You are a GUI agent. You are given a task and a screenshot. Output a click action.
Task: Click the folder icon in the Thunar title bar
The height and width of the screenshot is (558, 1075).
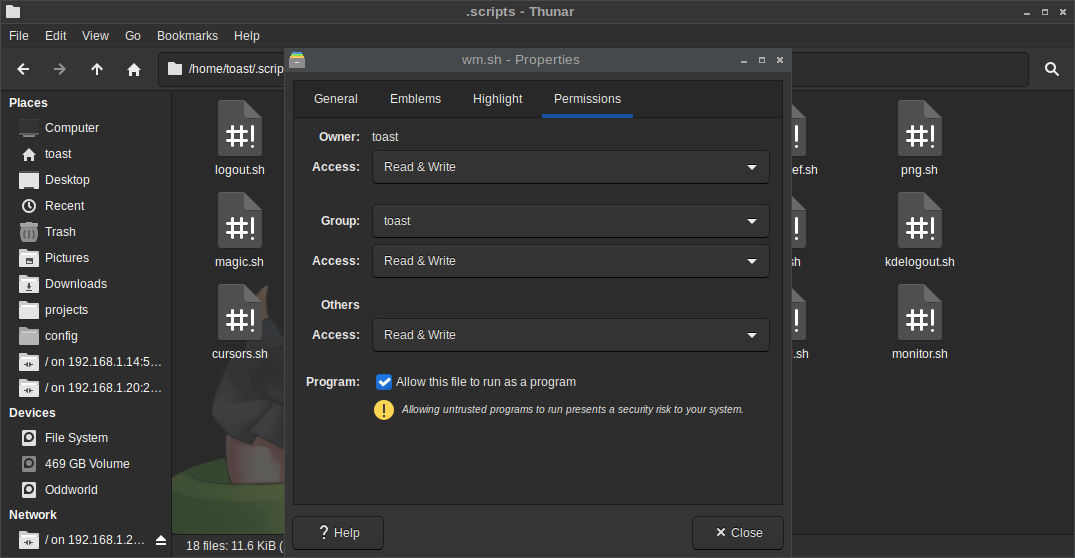13,12
